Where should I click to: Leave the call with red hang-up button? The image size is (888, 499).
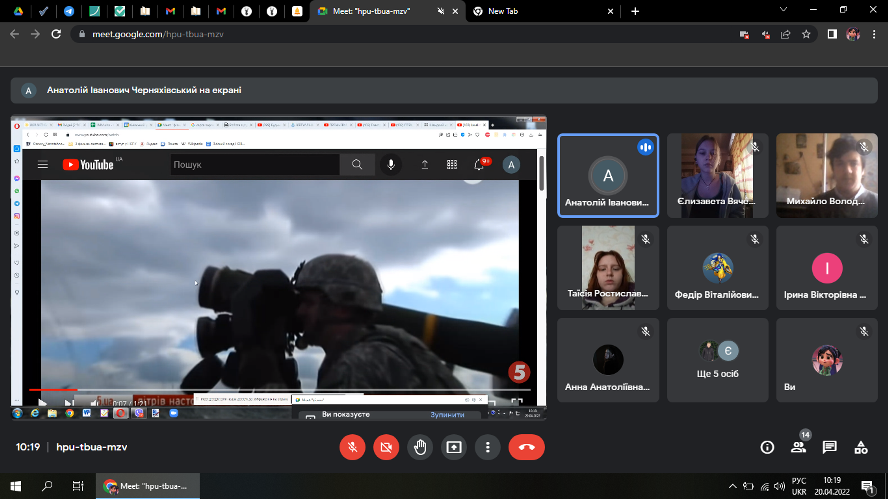click(526, 447)
